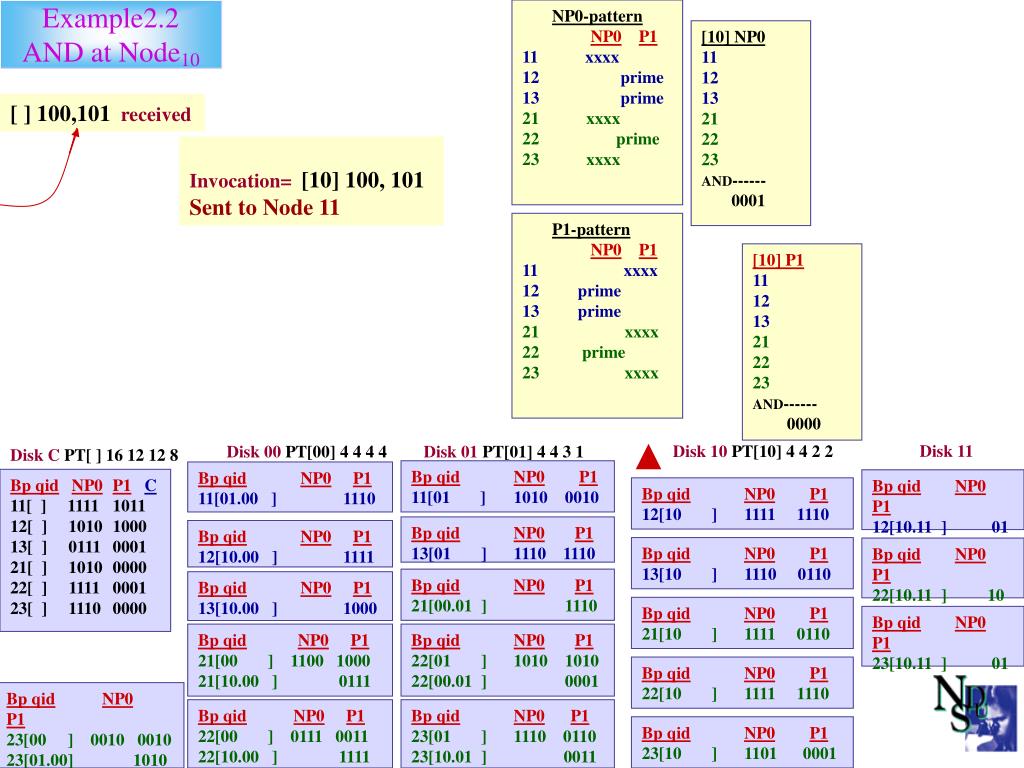Select Disk 01 entry "22[00.01 ] 0001"
1024x768 pixels.
coord(504,682)
